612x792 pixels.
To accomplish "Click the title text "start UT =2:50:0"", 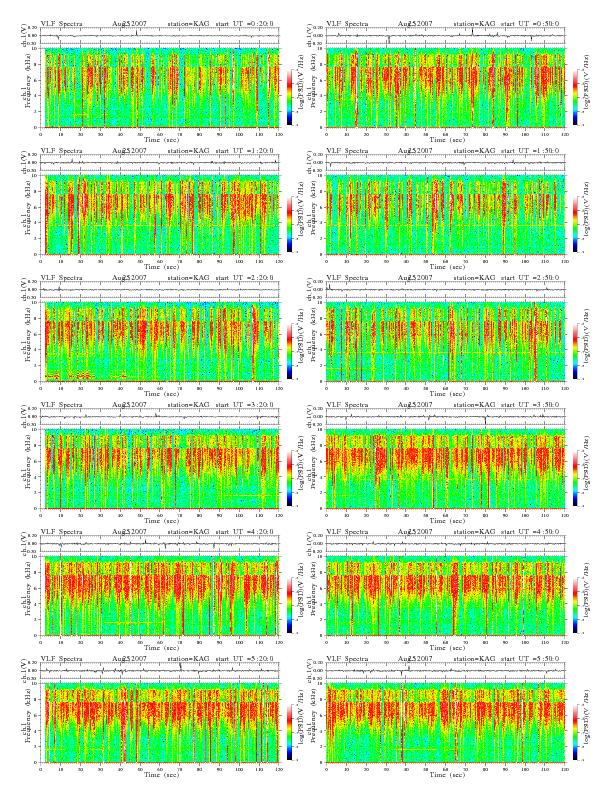I will pyautogui.click(x=530, y=278).
